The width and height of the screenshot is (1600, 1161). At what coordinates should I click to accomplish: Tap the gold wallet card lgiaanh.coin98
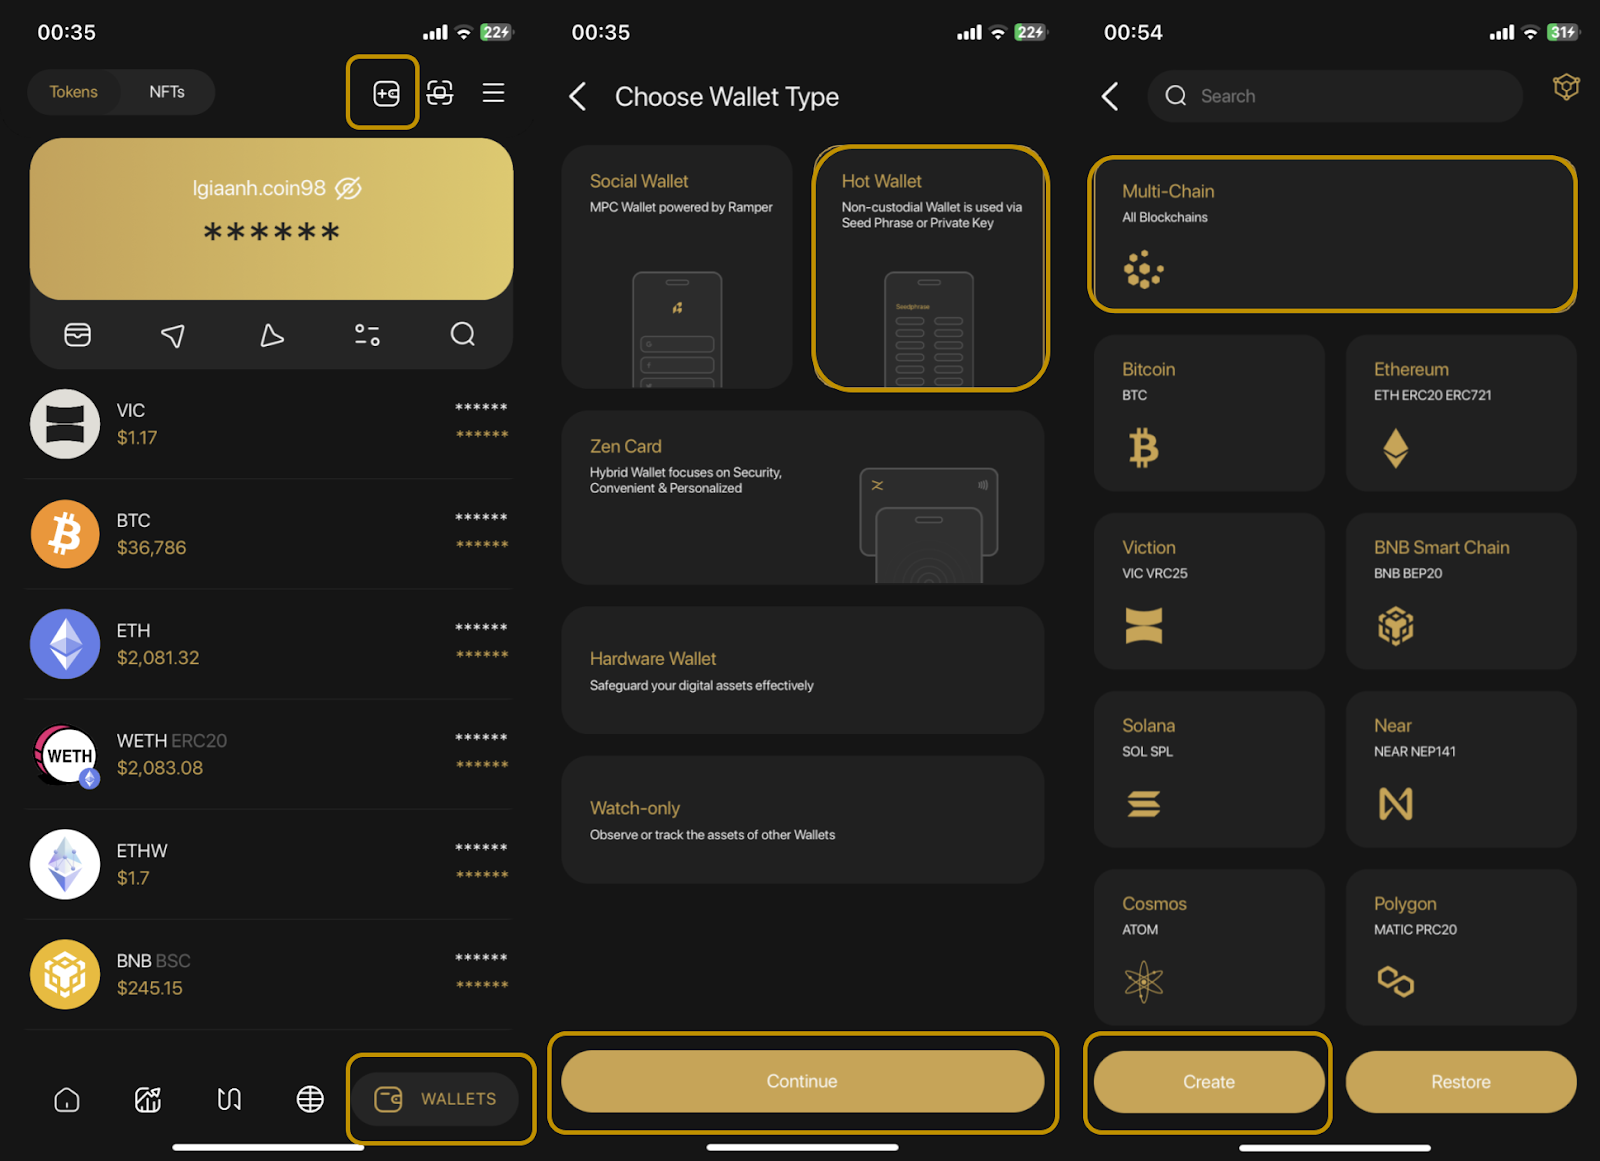[x=271, y=219]
